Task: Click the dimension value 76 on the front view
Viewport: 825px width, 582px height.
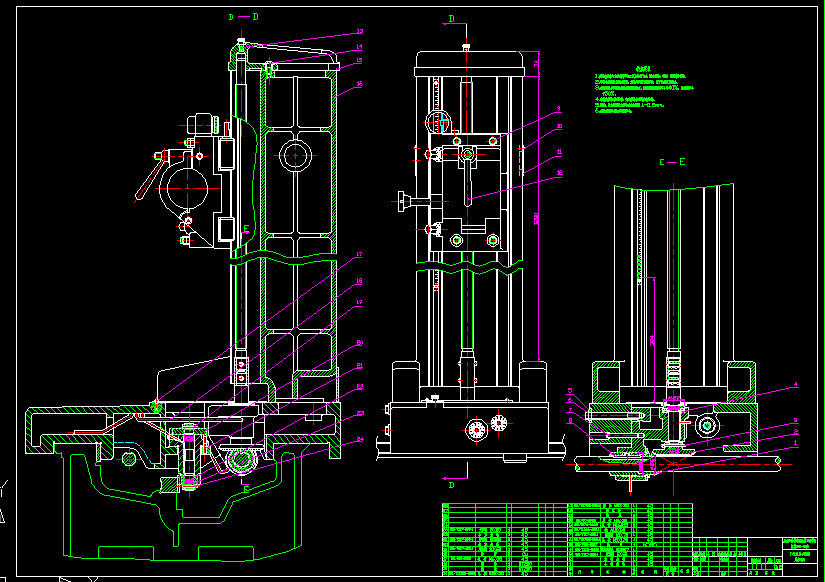Action: tap(536, 64)
